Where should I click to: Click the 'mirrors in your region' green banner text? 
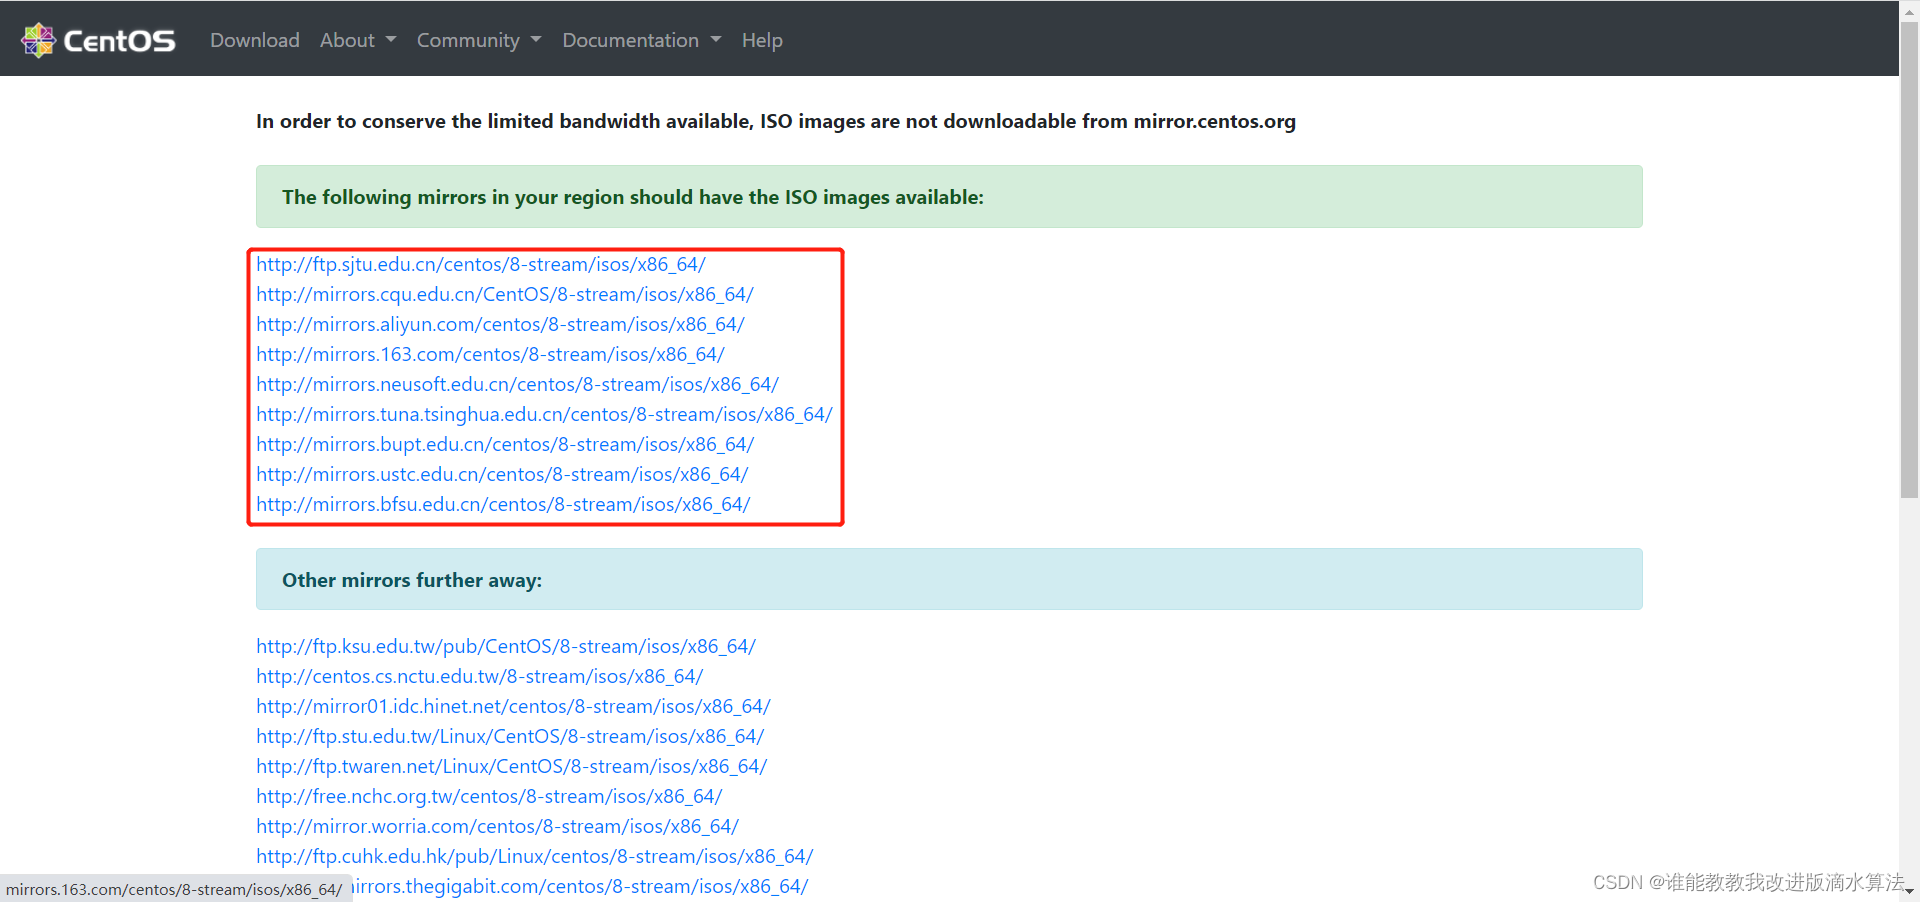coord(633,197)
